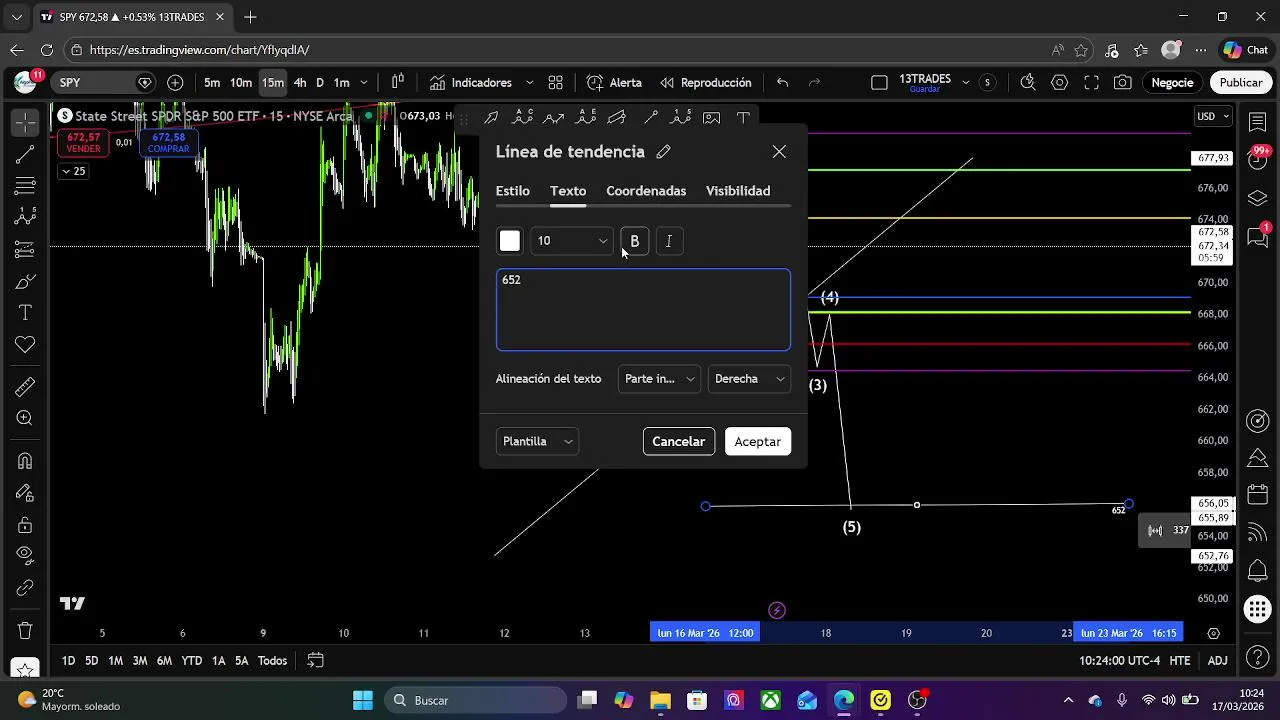Open the font size 10 dropdown

point(572,241)
